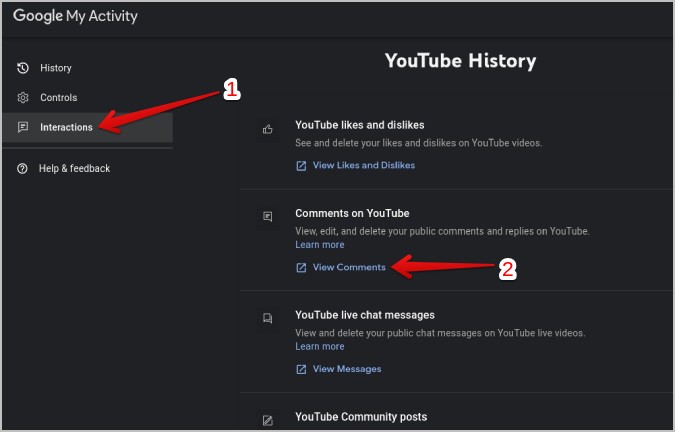The image size is (675, 432).
Task: Open the Controls sidebar item
Action: point(87,98)
